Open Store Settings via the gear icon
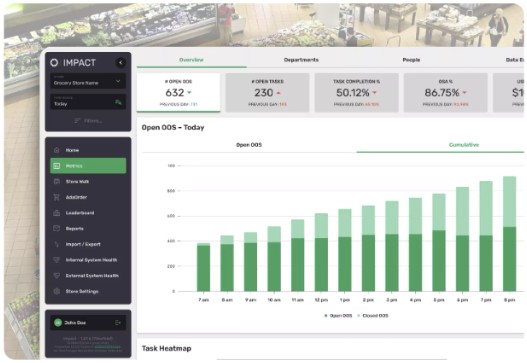 tap(56, 291)
